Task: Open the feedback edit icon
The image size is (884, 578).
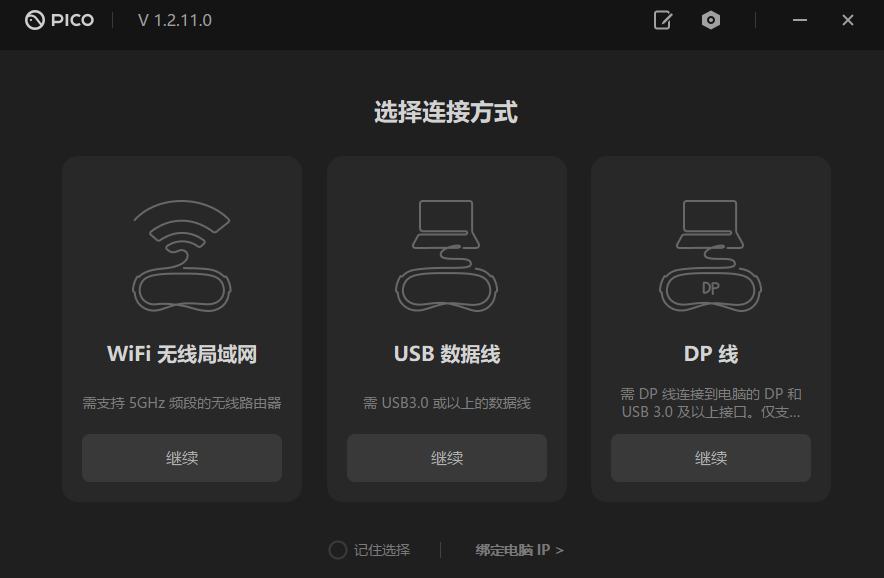Action: point(663,20)
